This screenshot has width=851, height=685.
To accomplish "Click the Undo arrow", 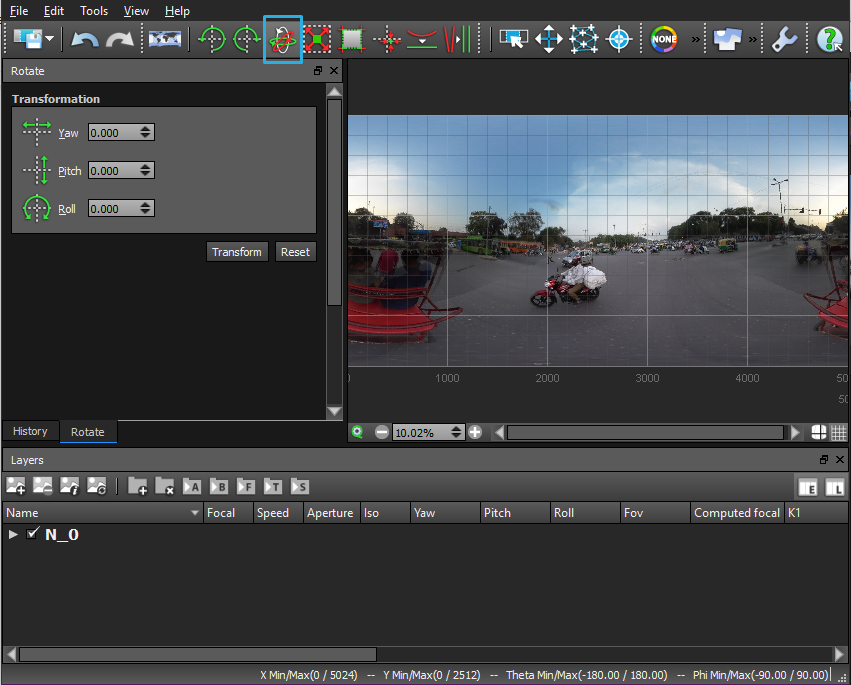I will tap(85, 39).
